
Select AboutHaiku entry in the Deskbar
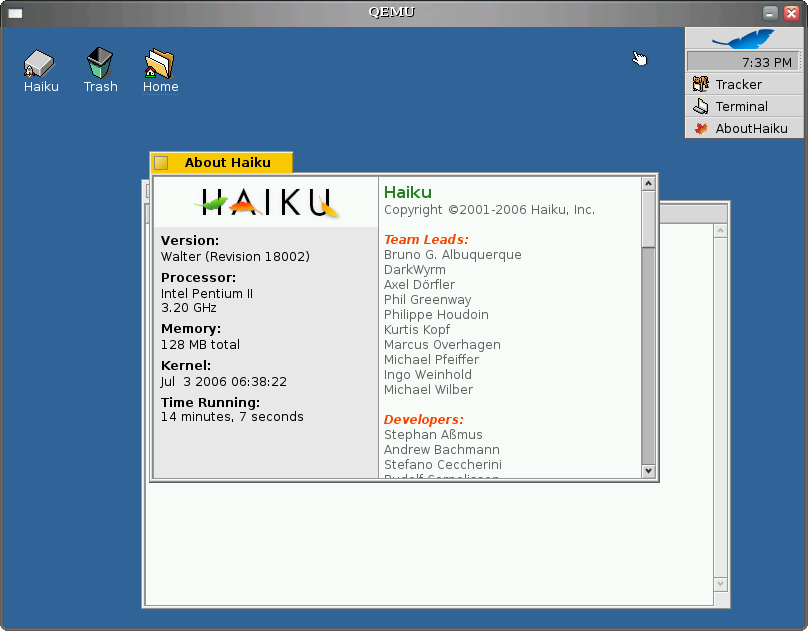pyautogui.click(x=744, y=128)
